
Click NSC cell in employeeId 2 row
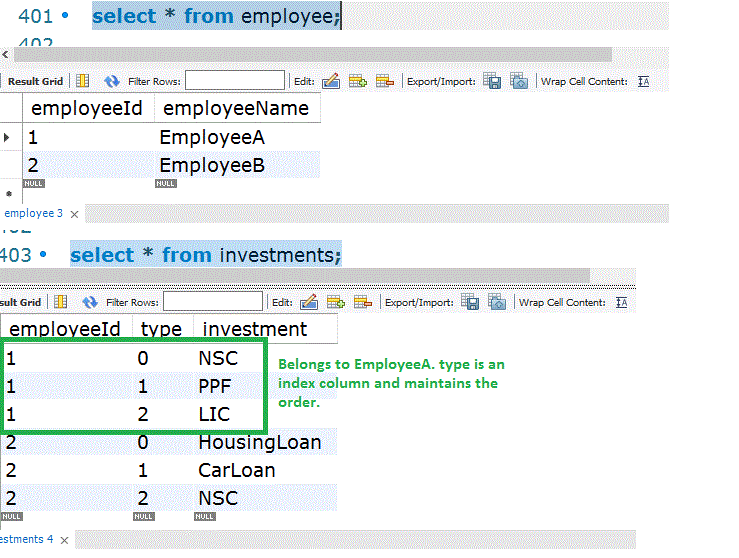tap(265, 498)
